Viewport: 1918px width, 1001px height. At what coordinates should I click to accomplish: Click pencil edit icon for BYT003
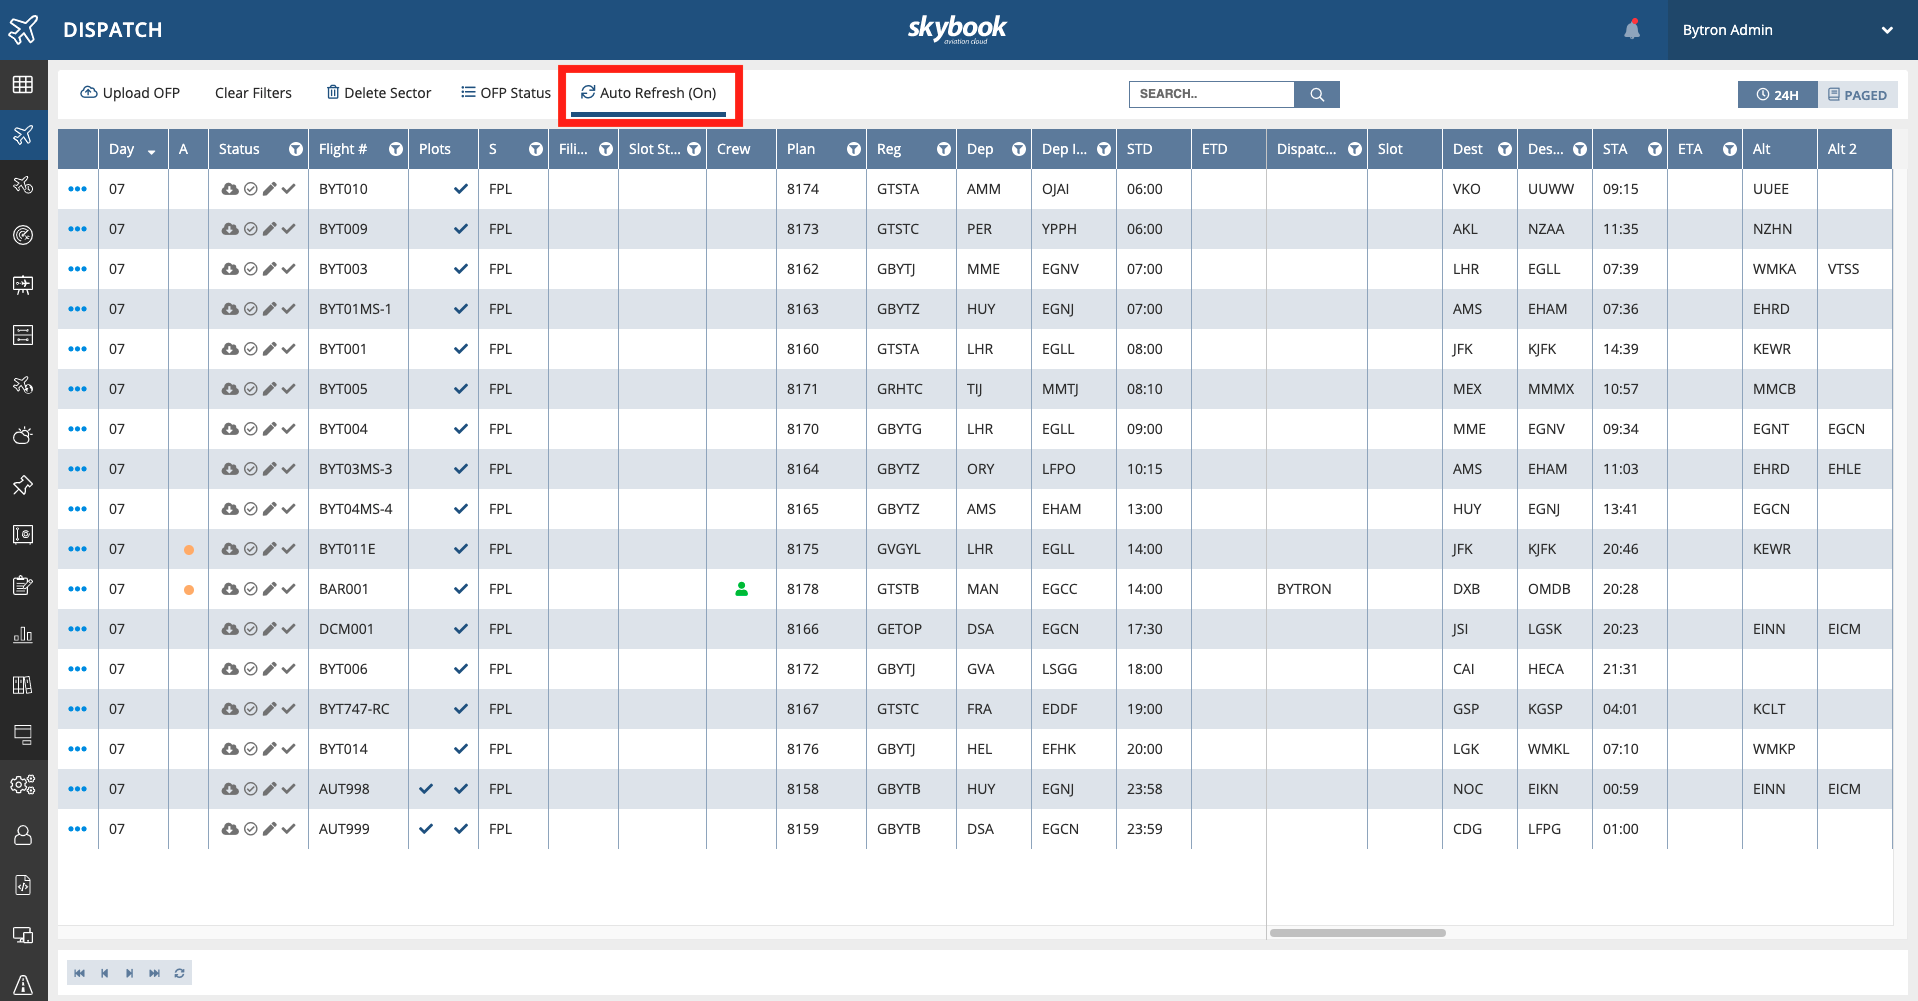(270, 269)
